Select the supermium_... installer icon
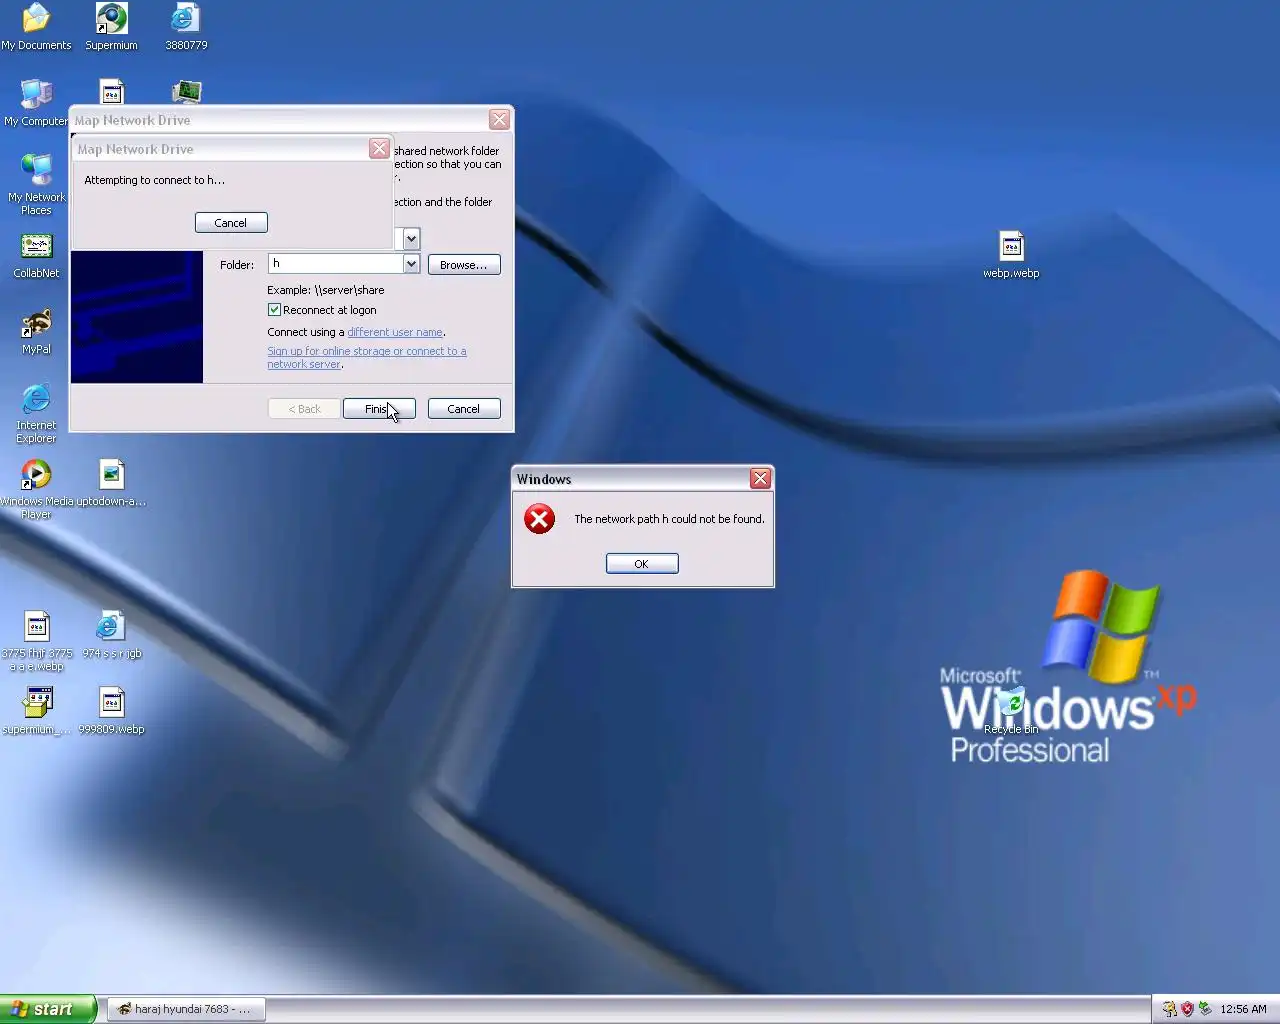Viewport: 1280px width, 1024px height. point(37,711)
